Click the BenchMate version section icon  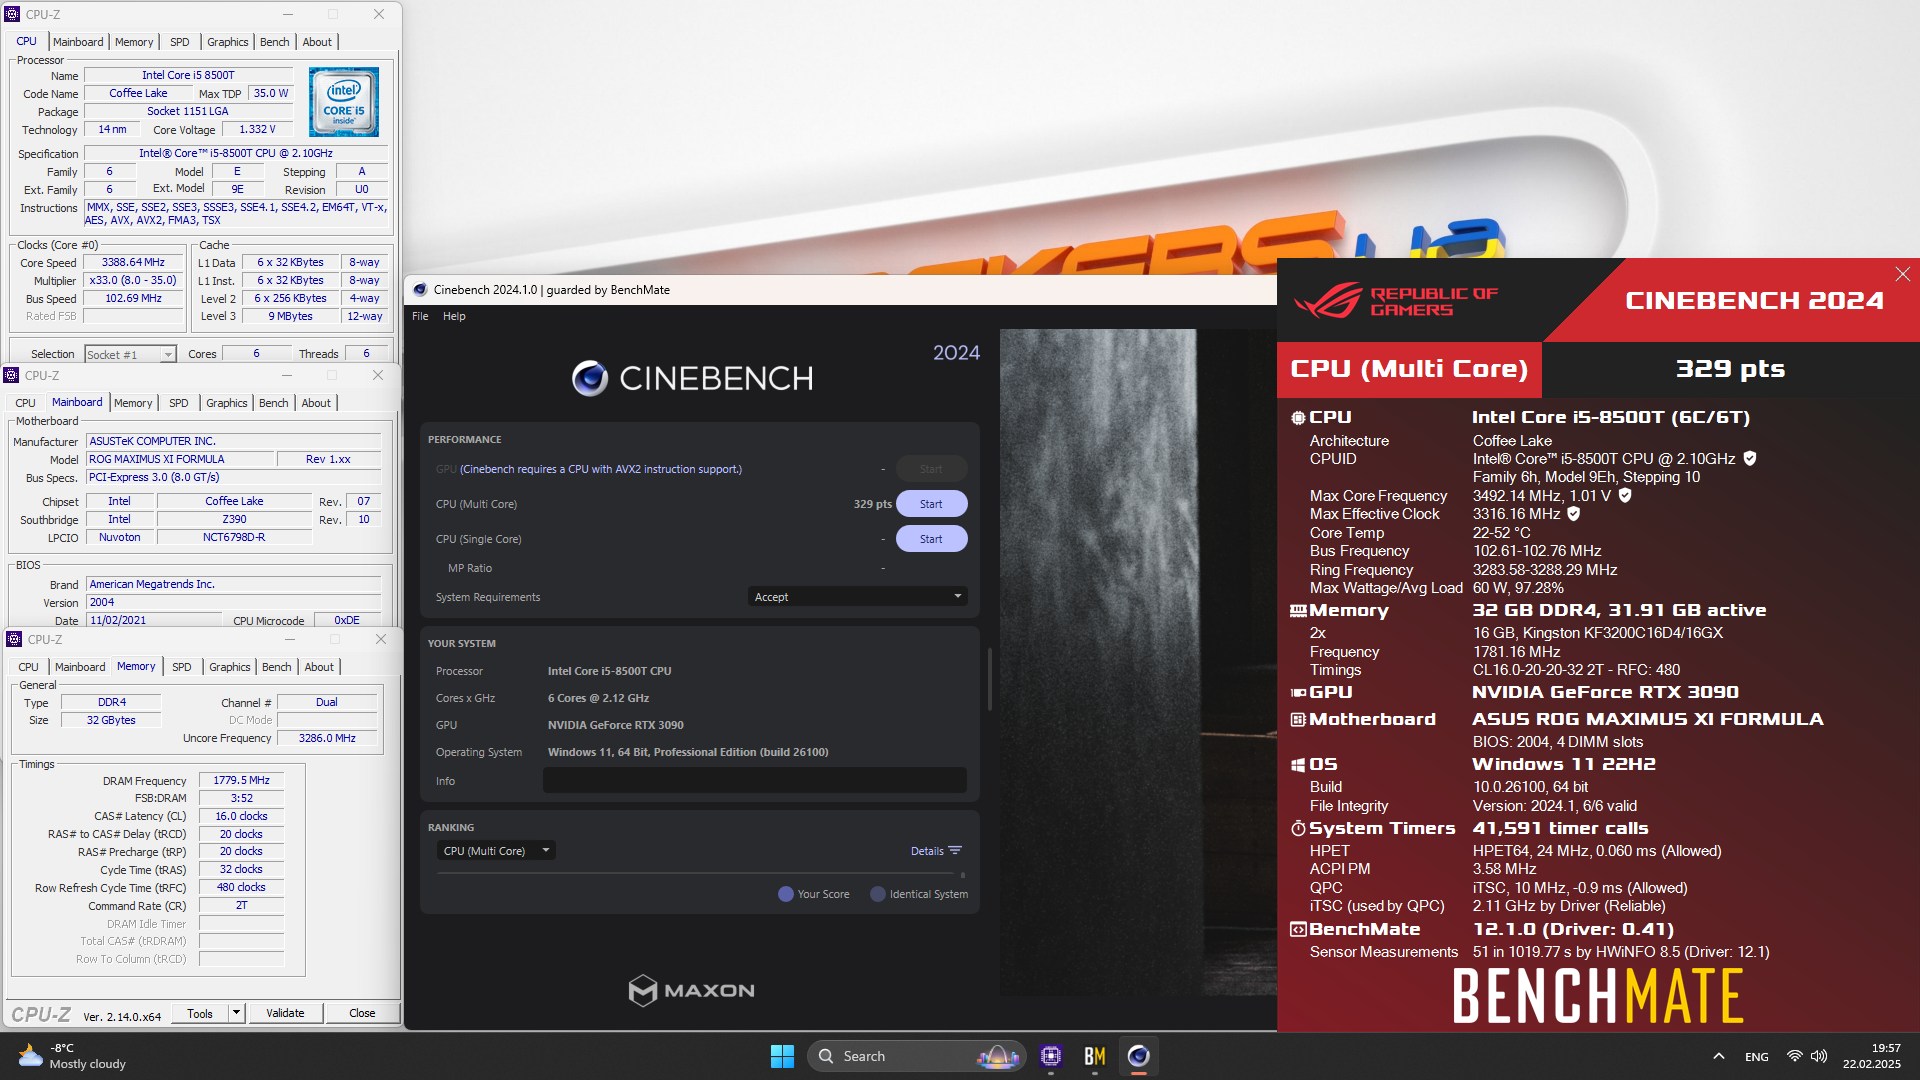(1298, 930)
